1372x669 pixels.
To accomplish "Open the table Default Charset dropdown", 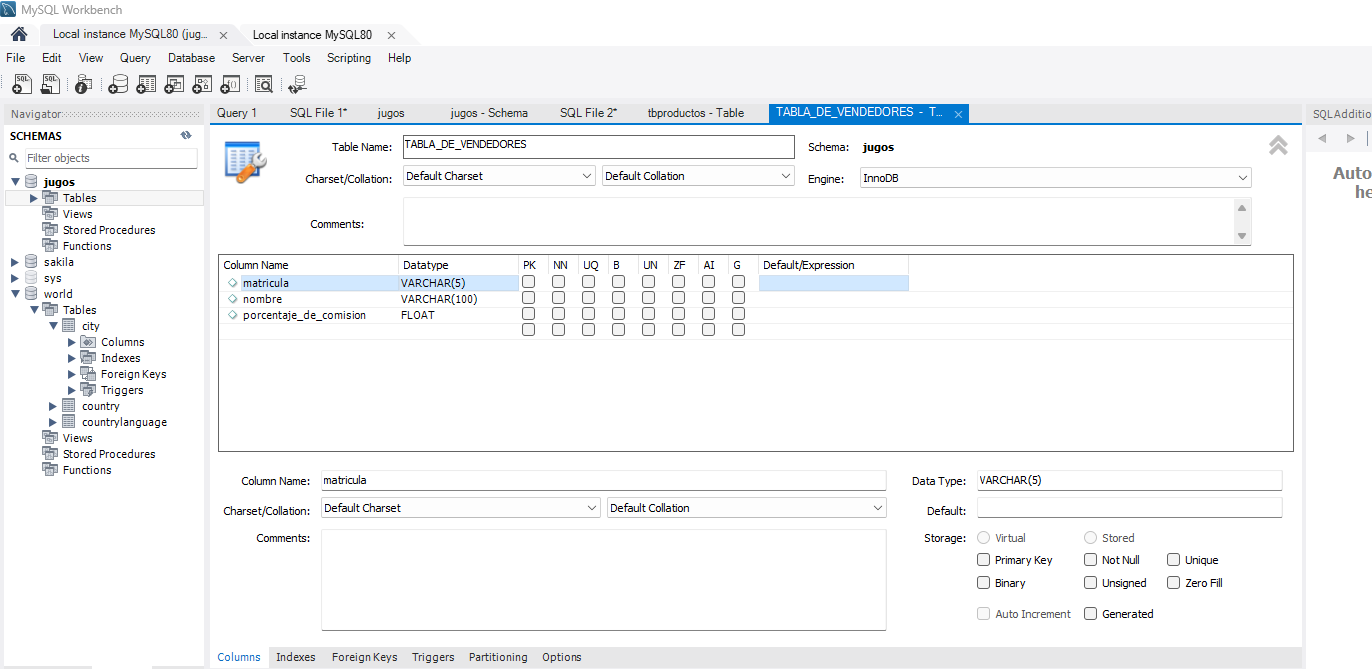I will pyautogui.click(x=499, y=176).
